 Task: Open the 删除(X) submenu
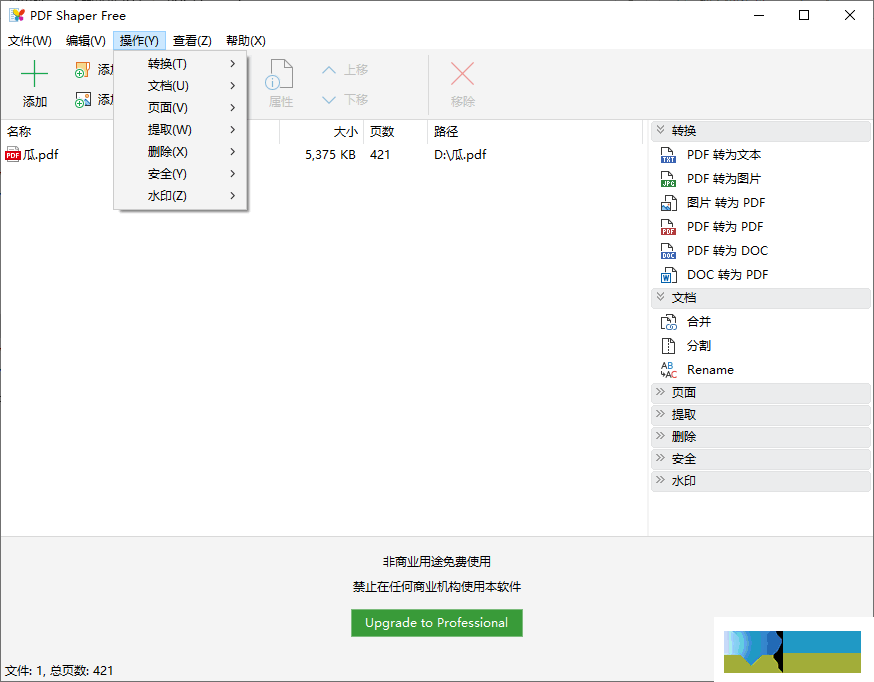click(x=180, y=152)
